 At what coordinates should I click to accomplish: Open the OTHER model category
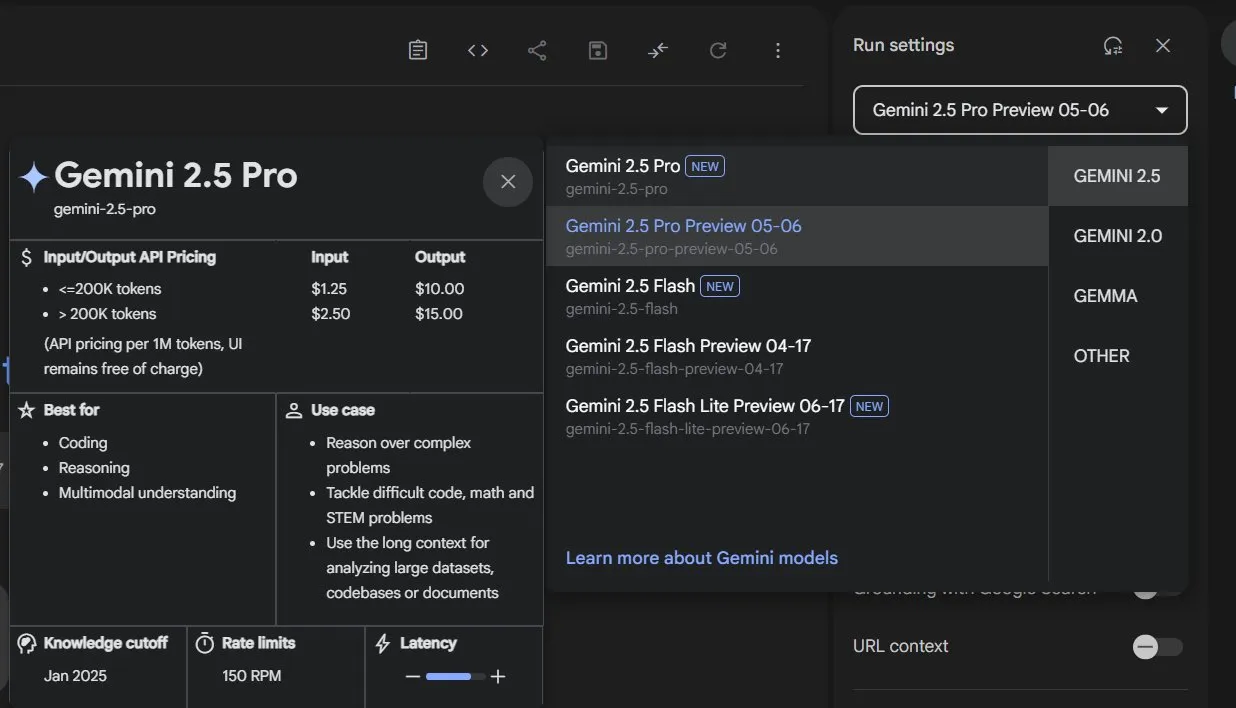[1118, 356]
